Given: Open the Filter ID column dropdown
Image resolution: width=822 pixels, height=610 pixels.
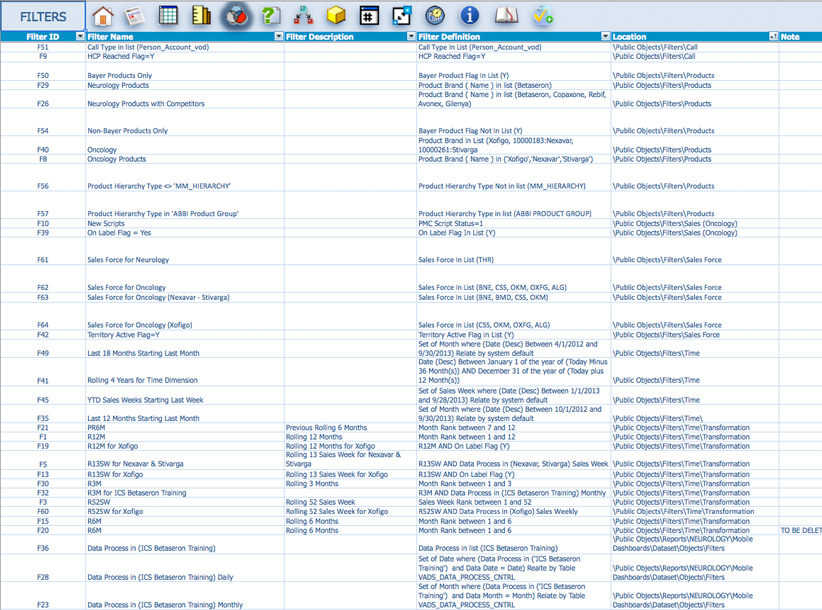Looking at the screenshot, I should pos(80,36).
